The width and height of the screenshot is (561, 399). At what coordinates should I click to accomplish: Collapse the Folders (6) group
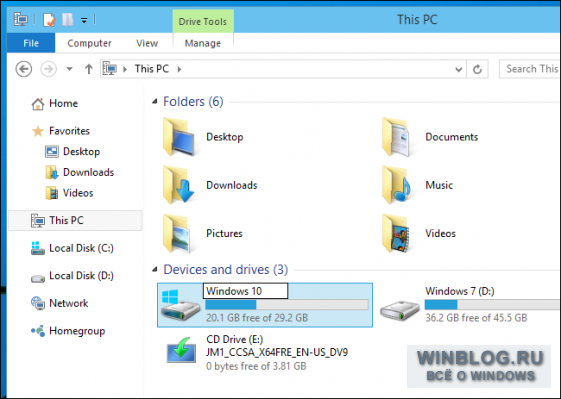(x=155, y=102)
